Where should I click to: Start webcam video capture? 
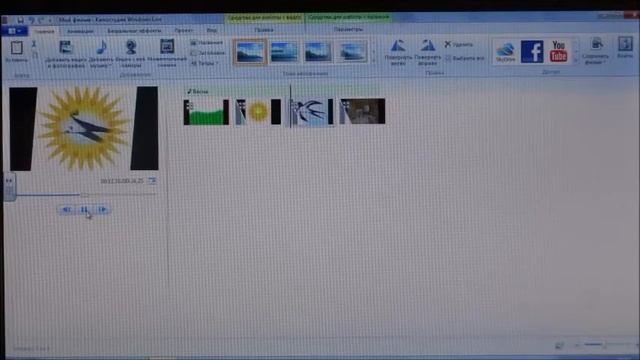point(131,53)
